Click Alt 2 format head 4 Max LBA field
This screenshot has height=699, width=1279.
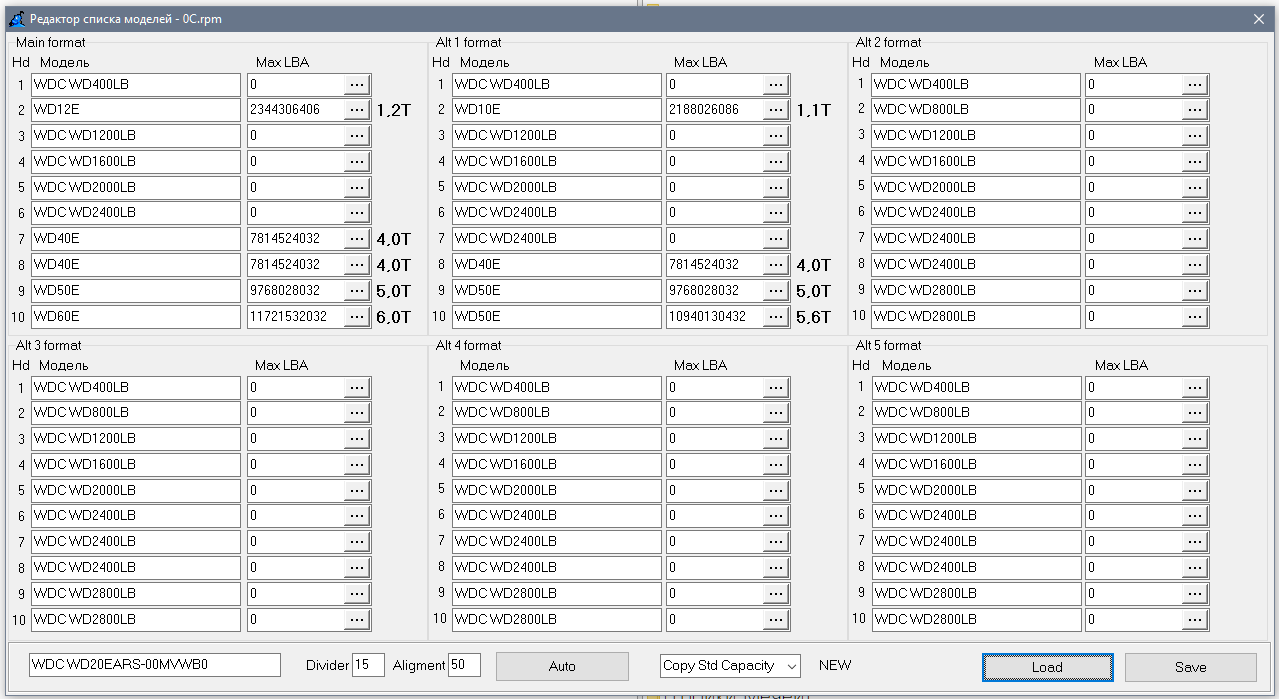pyautogui.click(x=1134, y=161)
